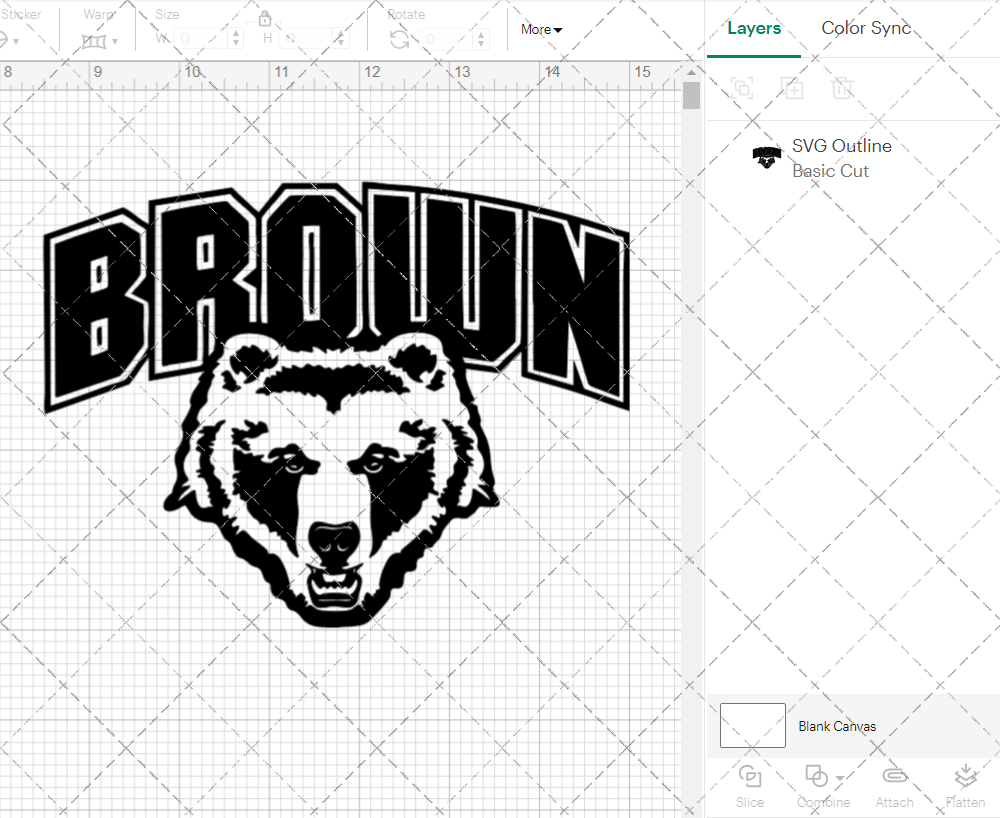Delete layer using the trash icon

tap(842, 88)
